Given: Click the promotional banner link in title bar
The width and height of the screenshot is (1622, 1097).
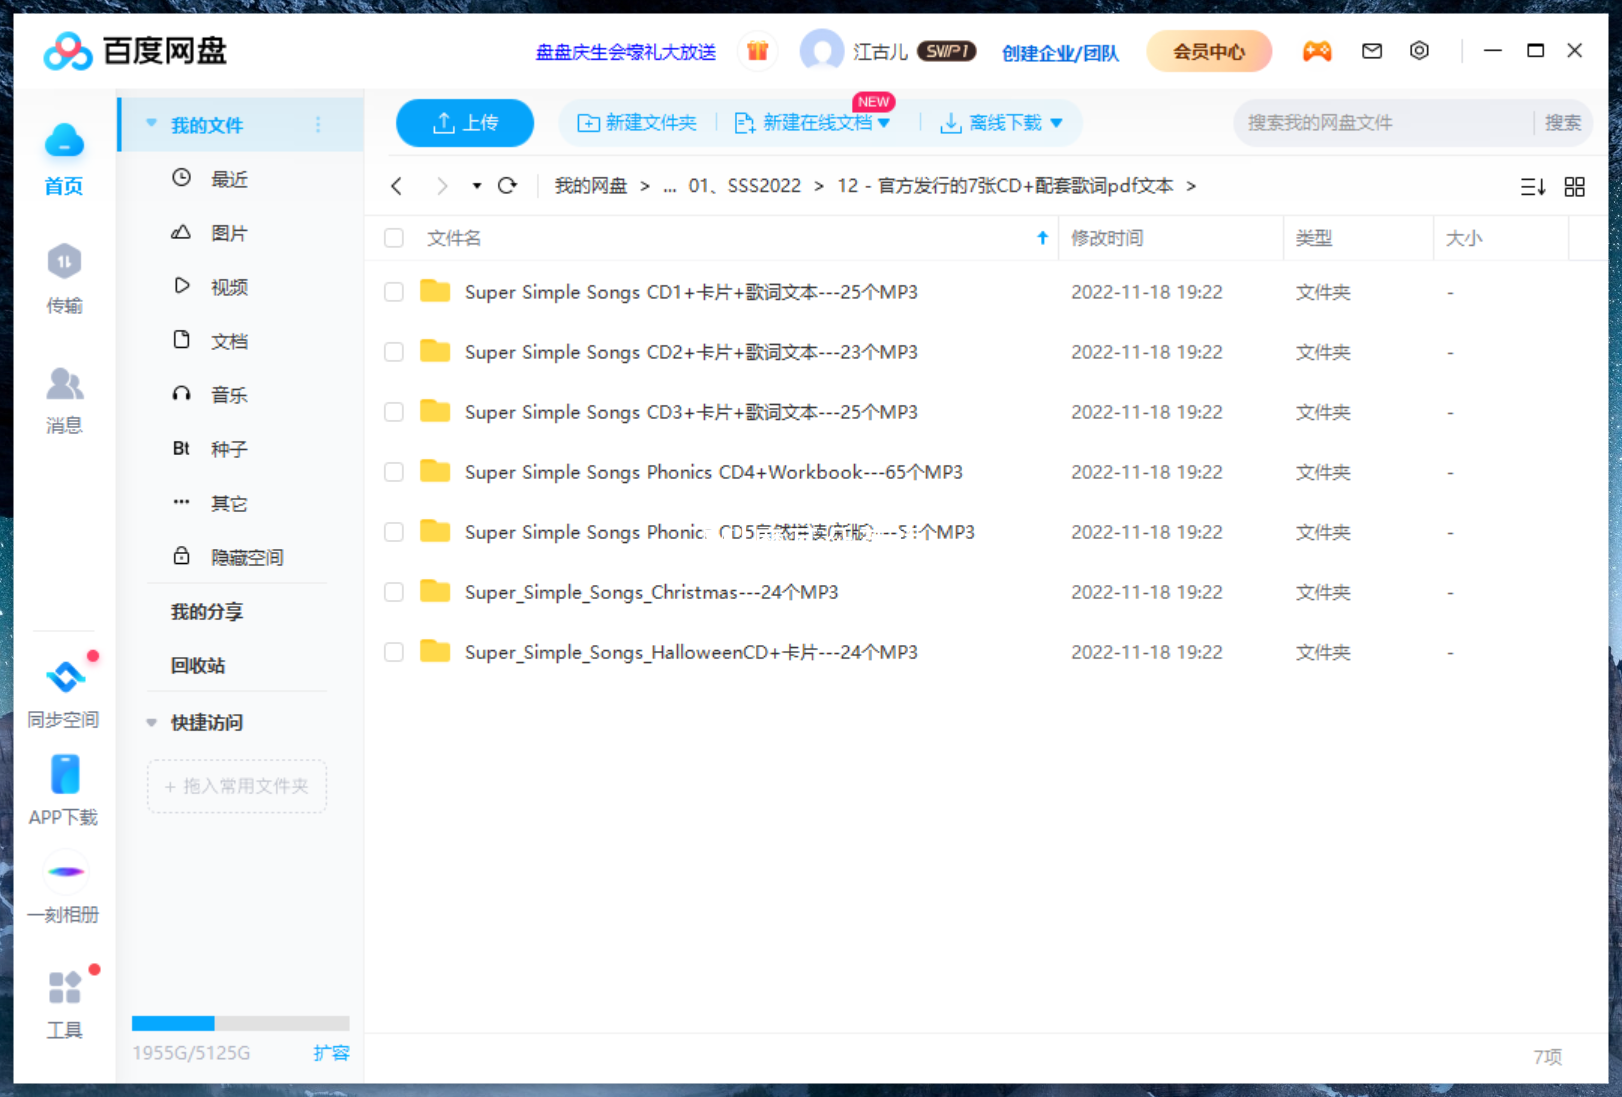Looking at the screenshot, I should pos(626,52).
